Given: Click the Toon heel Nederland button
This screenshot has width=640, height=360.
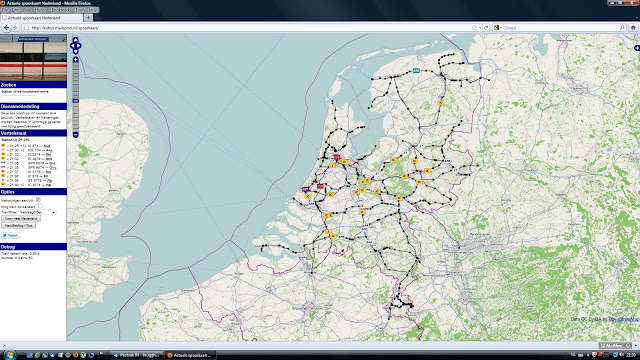Looking at the screenshot, I should [x=21, y=219].
